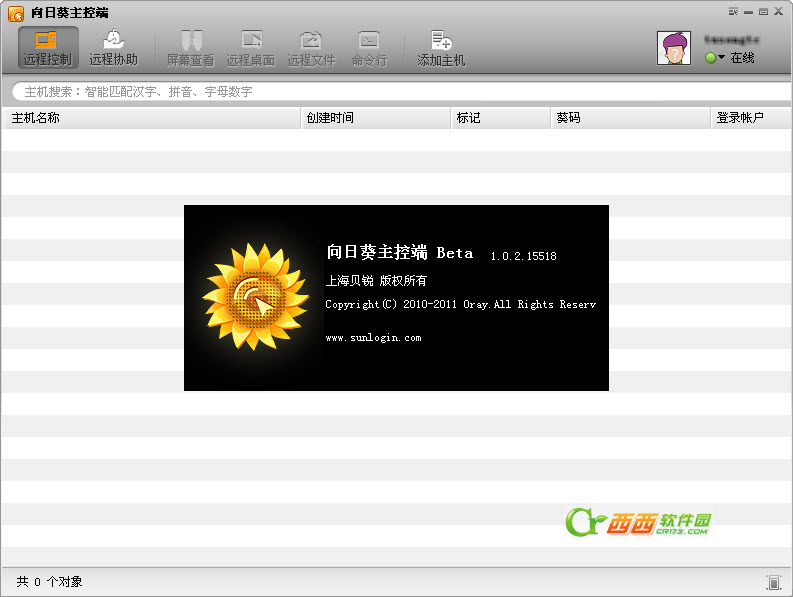Image resolution: width=793 pixels, height=597 pixels.
Task: Click 添加主机 to add a host
Action: click(441, 49)
